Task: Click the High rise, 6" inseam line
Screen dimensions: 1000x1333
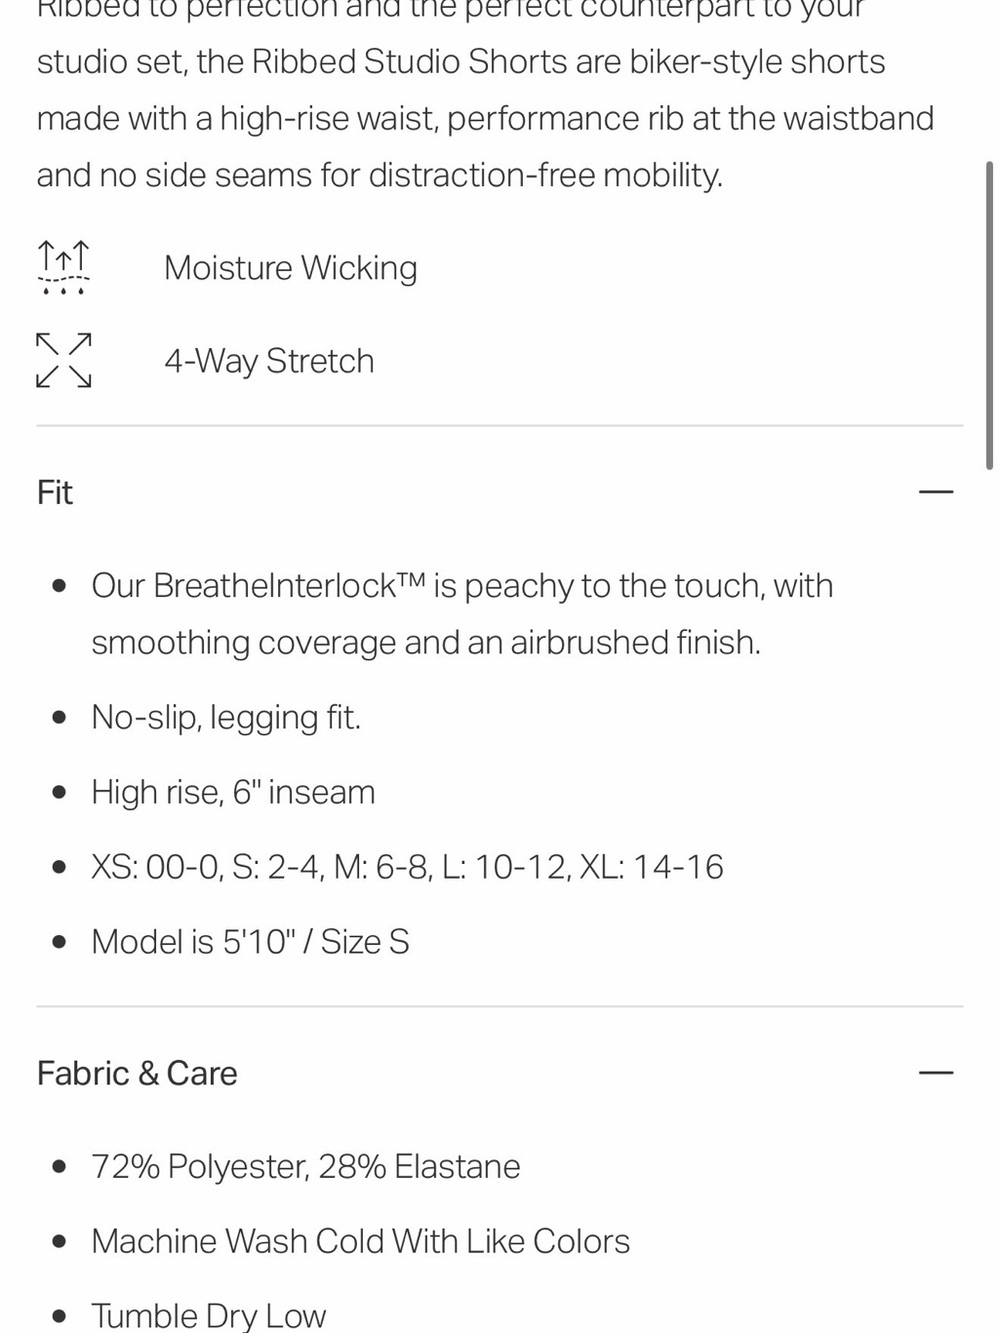Action: 233,792
